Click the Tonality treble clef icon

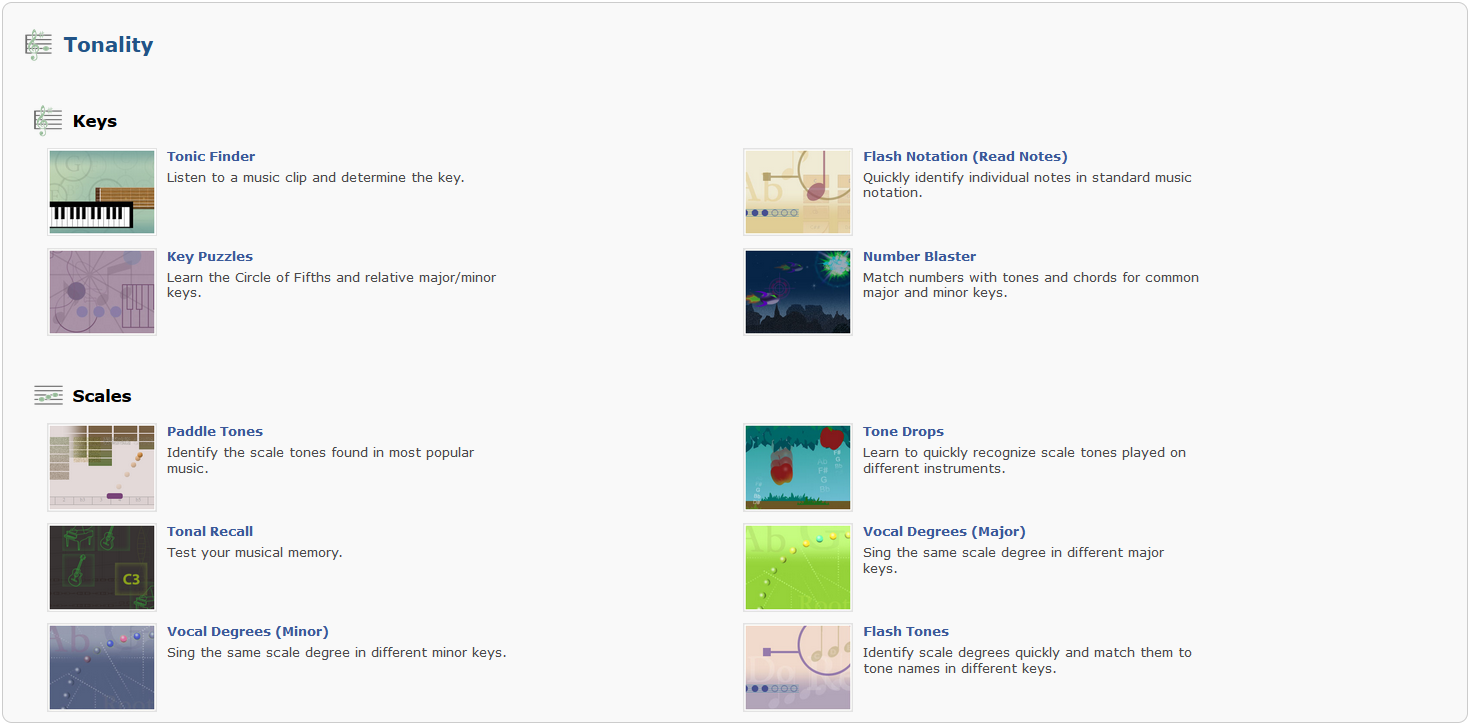pyautogui.click(x=38, y=45)
